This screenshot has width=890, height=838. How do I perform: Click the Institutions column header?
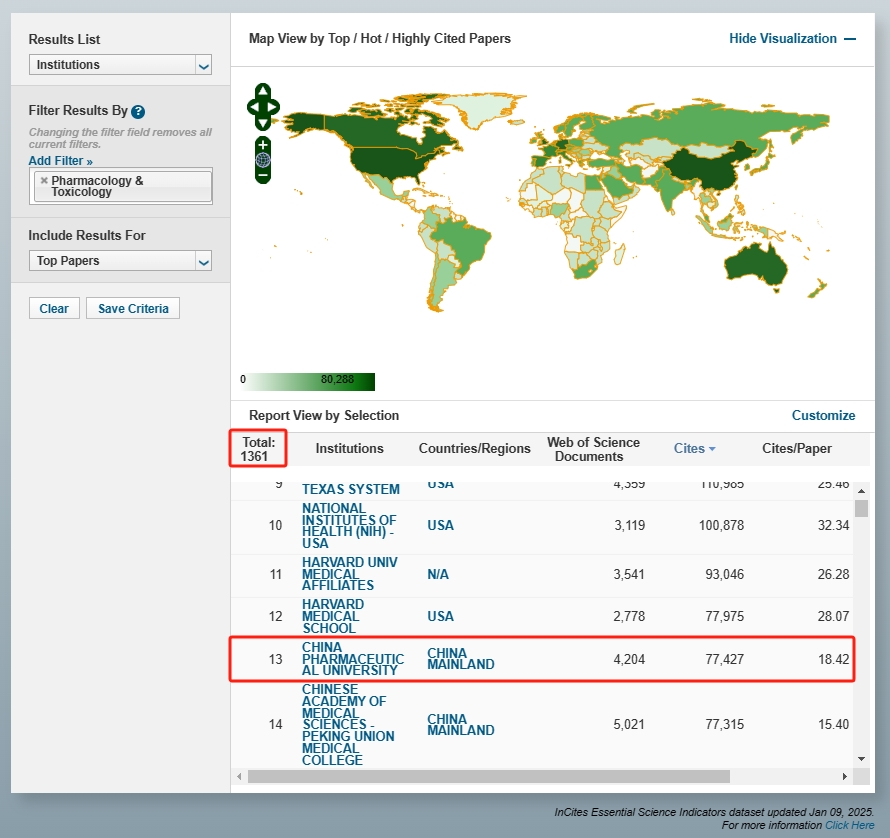[x=349, y=449]
